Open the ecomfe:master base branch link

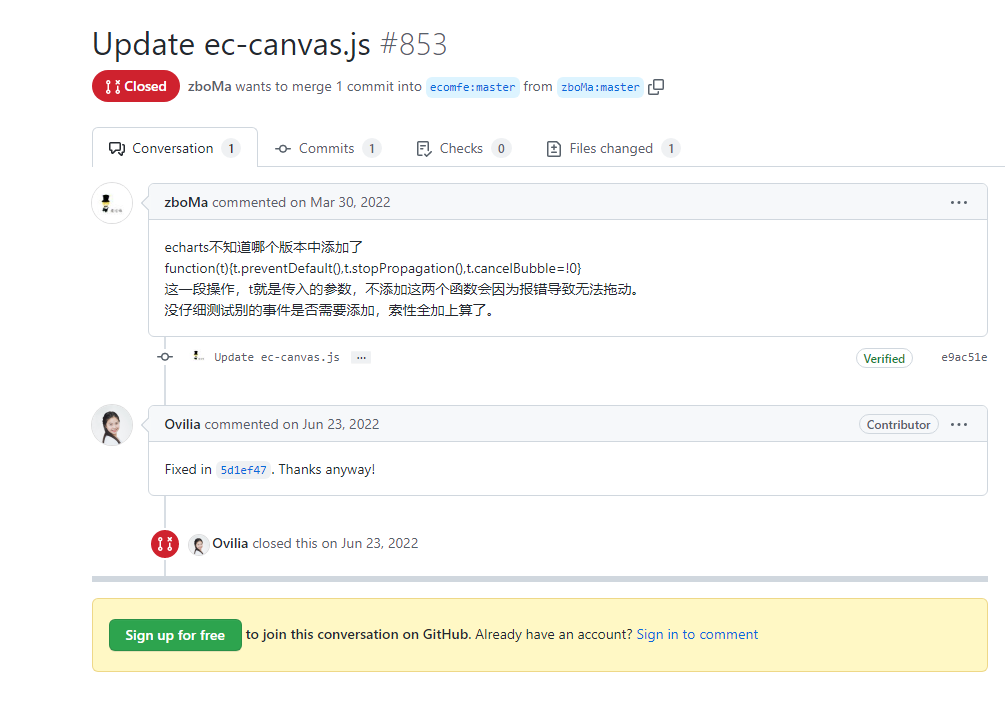click(x=472, y=87)
